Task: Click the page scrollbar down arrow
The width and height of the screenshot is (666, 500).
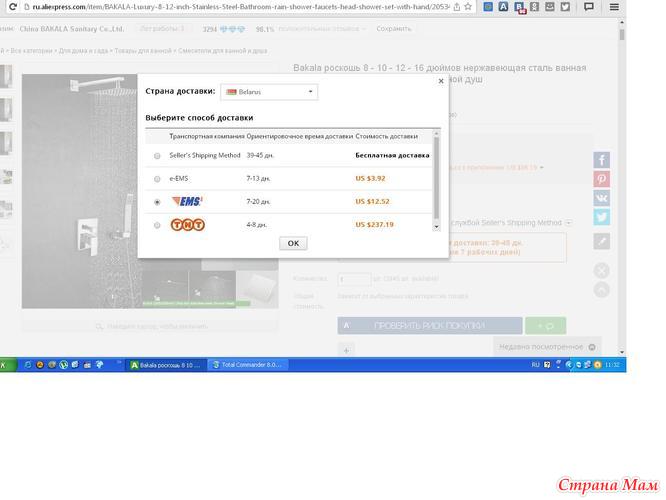Action: (622, 352)
